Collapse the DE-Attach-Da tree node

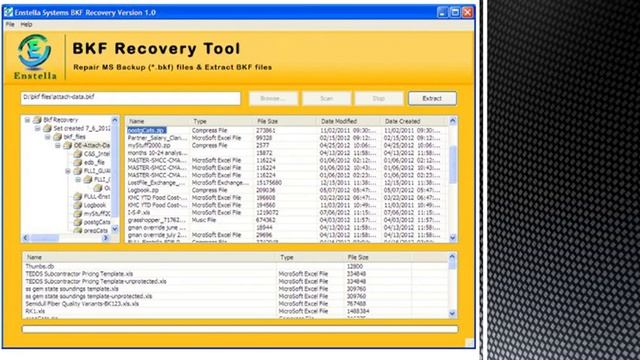click(x=58, y=145)
